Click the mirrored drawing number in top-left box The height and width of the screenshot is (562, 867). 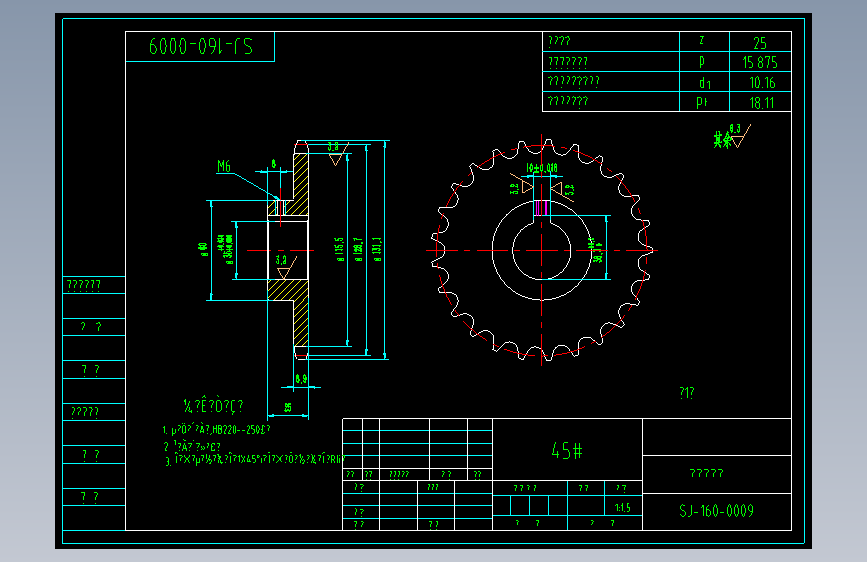[201, 46]
